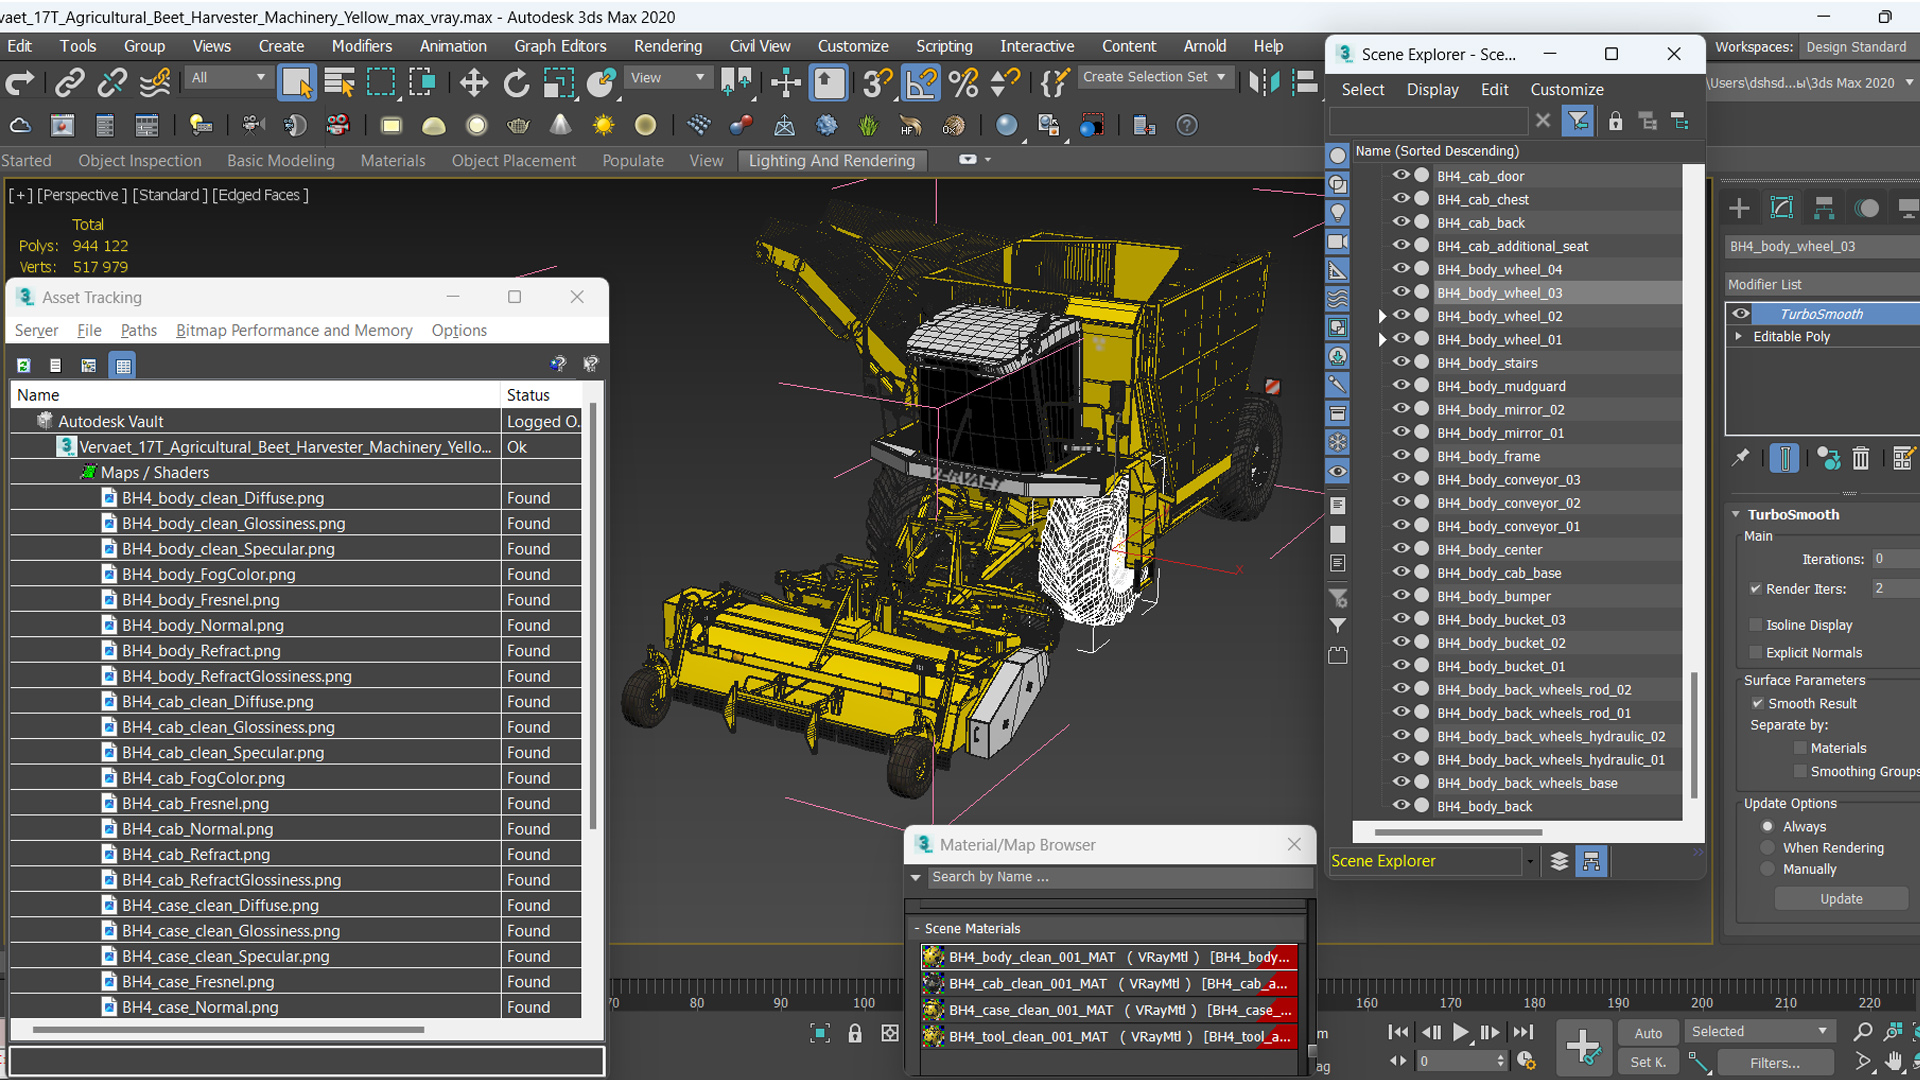Expand the Editable Poly stack entry
This screenshot has height=1080, width=1920.
1738,336
